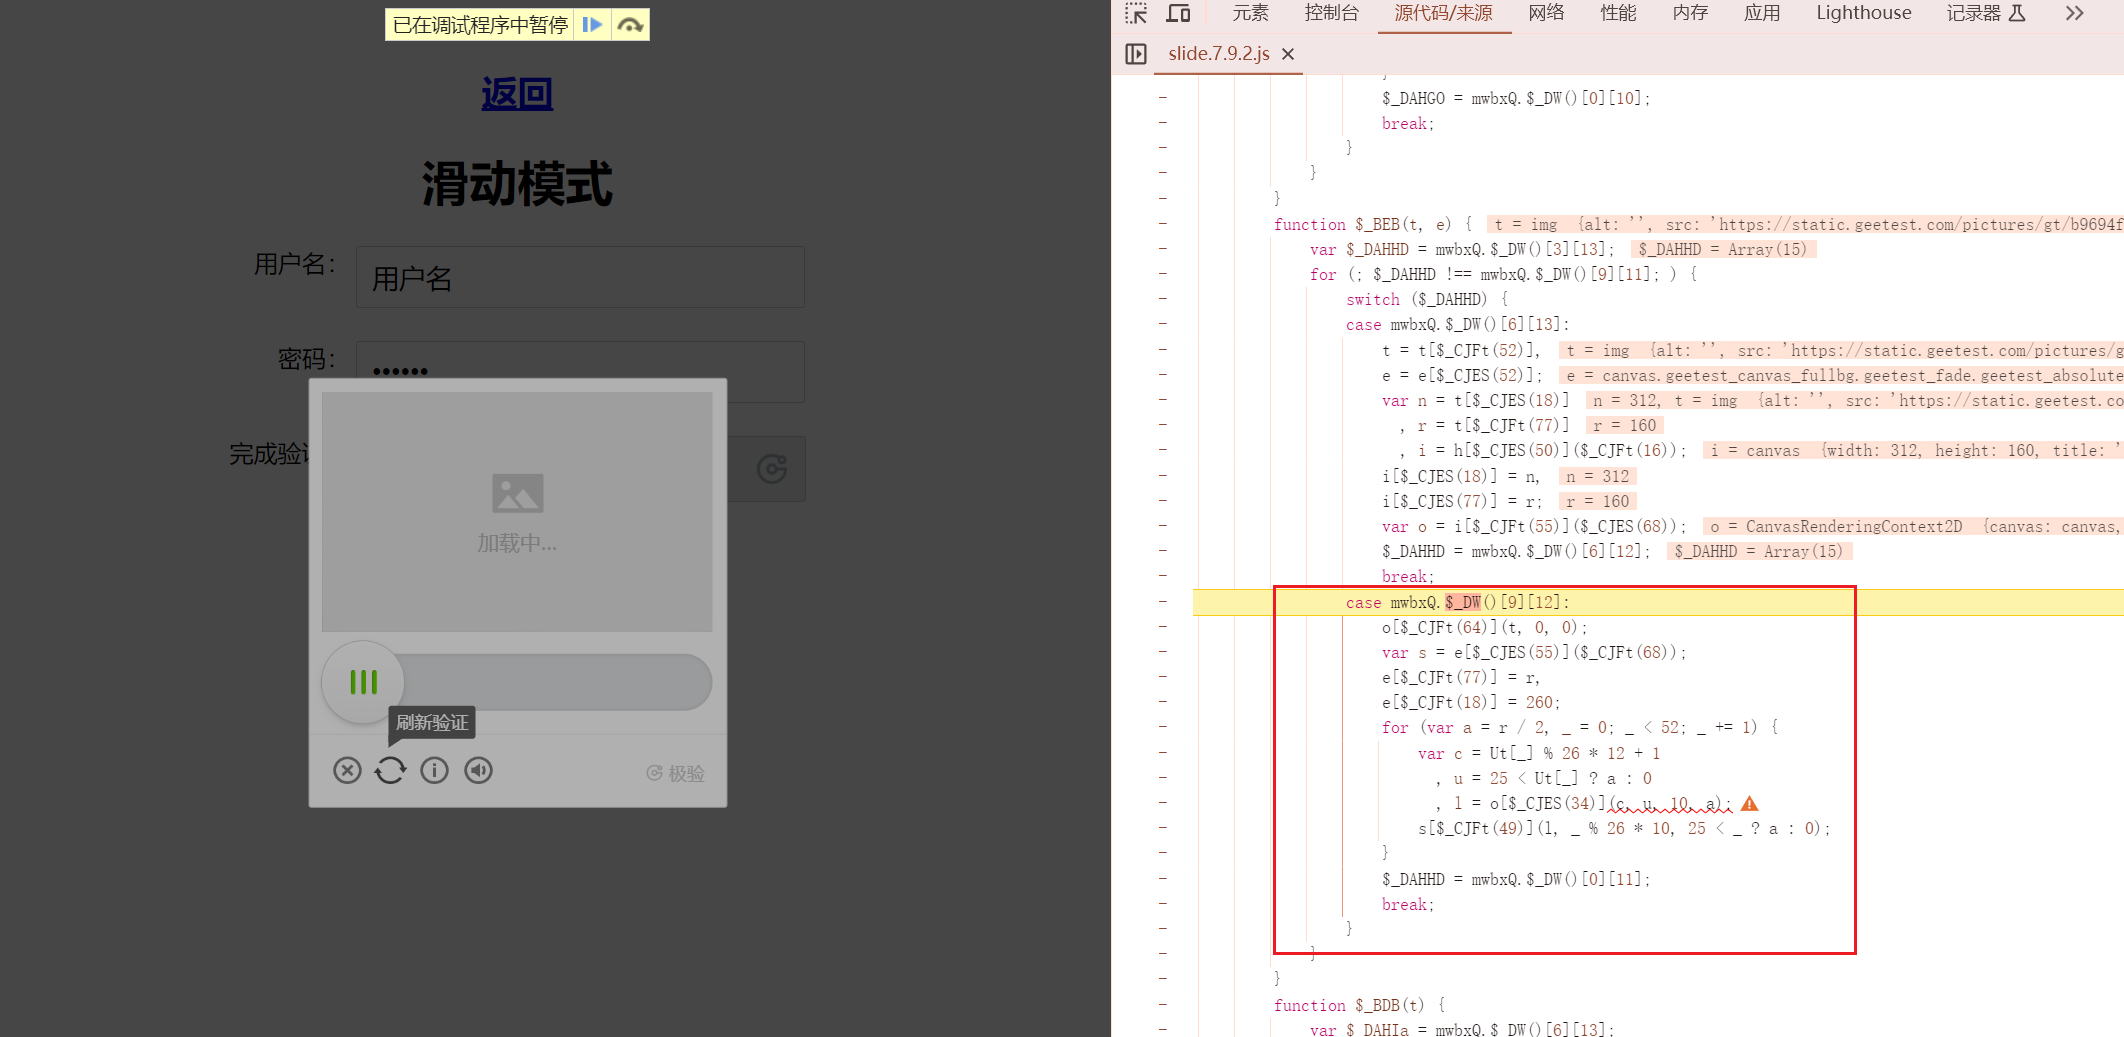The height and width of the screenshot is (1037, 2124).
Task: Click the step over debugger icon
Action: [x=630, y=25]
